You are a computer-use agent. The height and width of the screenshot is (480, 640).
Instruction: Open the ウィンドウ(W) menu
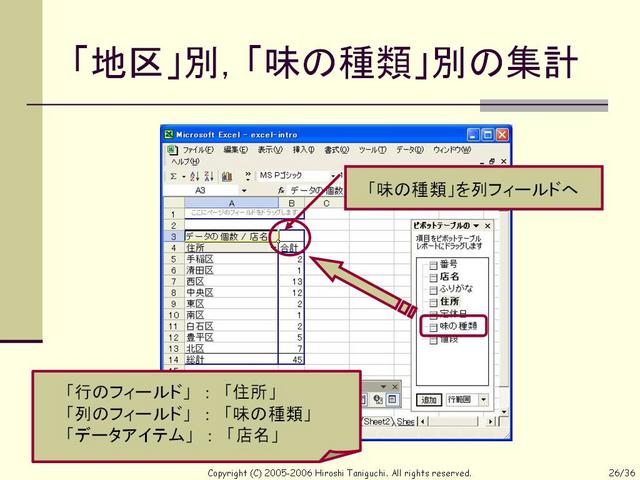pyautogui.click(x=452, y=150)
